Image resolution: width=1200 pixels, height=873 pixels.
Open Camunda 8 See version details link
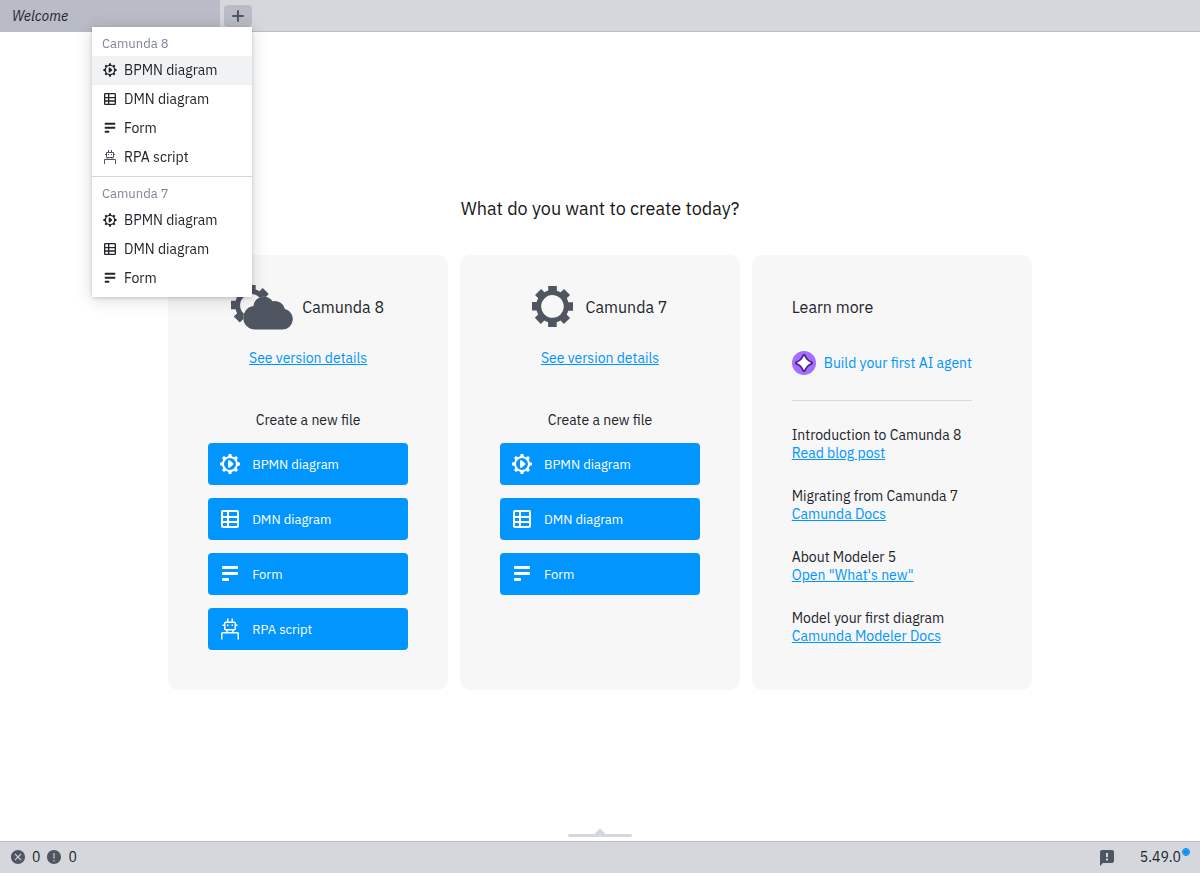308,358
